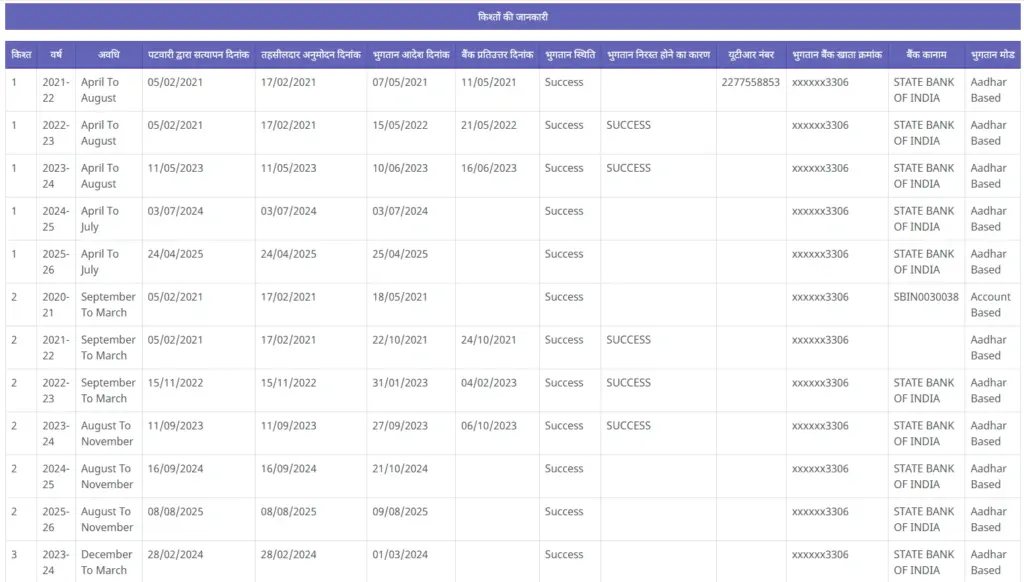Viewport: 1024px width, 582px height.
Task: Click बैंक प्रतिउत्तर दिनांक column header
Action: click(x=497, y=55)
